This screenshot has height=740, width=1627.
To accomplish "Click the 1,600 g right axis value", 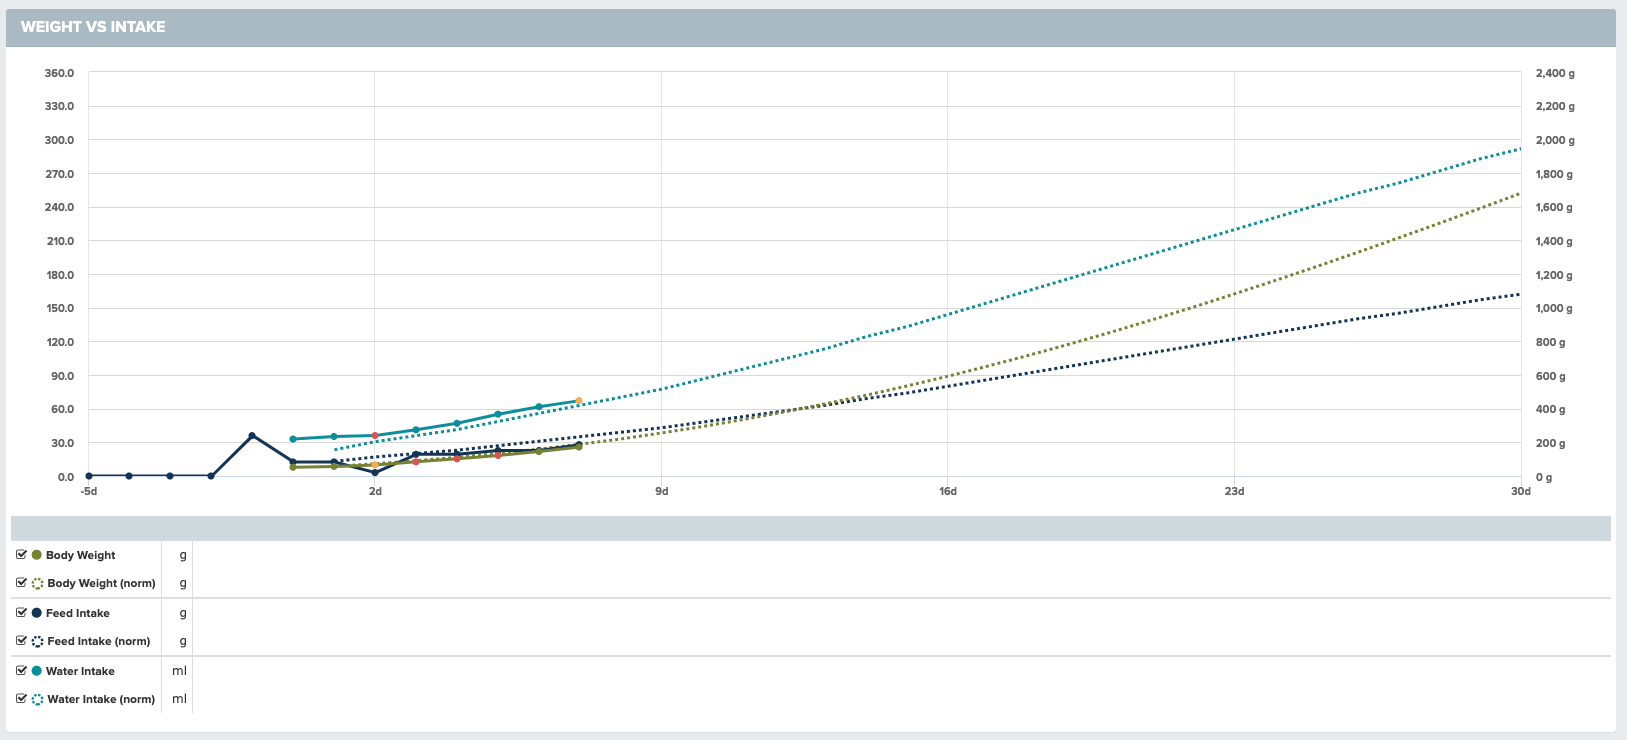I will coord(1555,207).
